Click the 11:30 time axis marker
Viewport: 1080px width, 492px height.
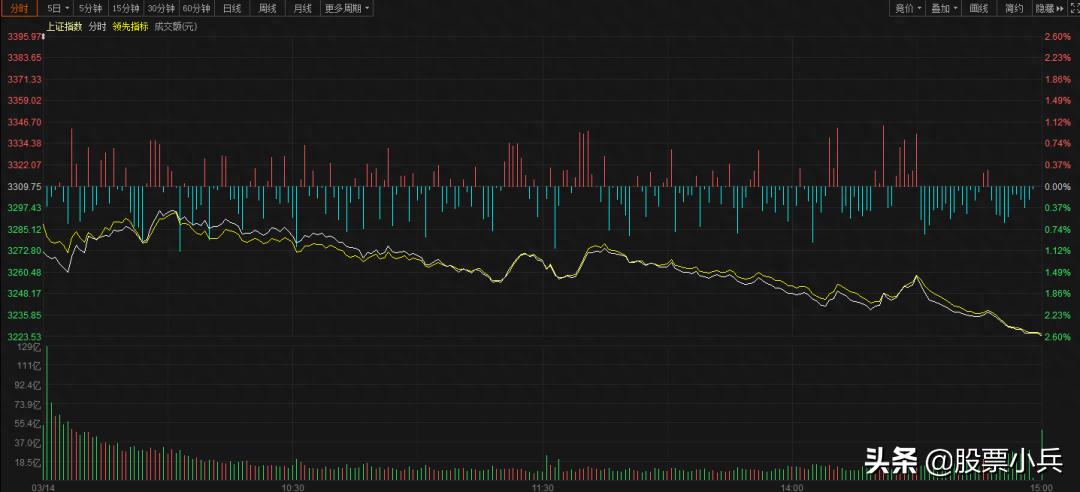pyautogui.click(x=542, y=487)
